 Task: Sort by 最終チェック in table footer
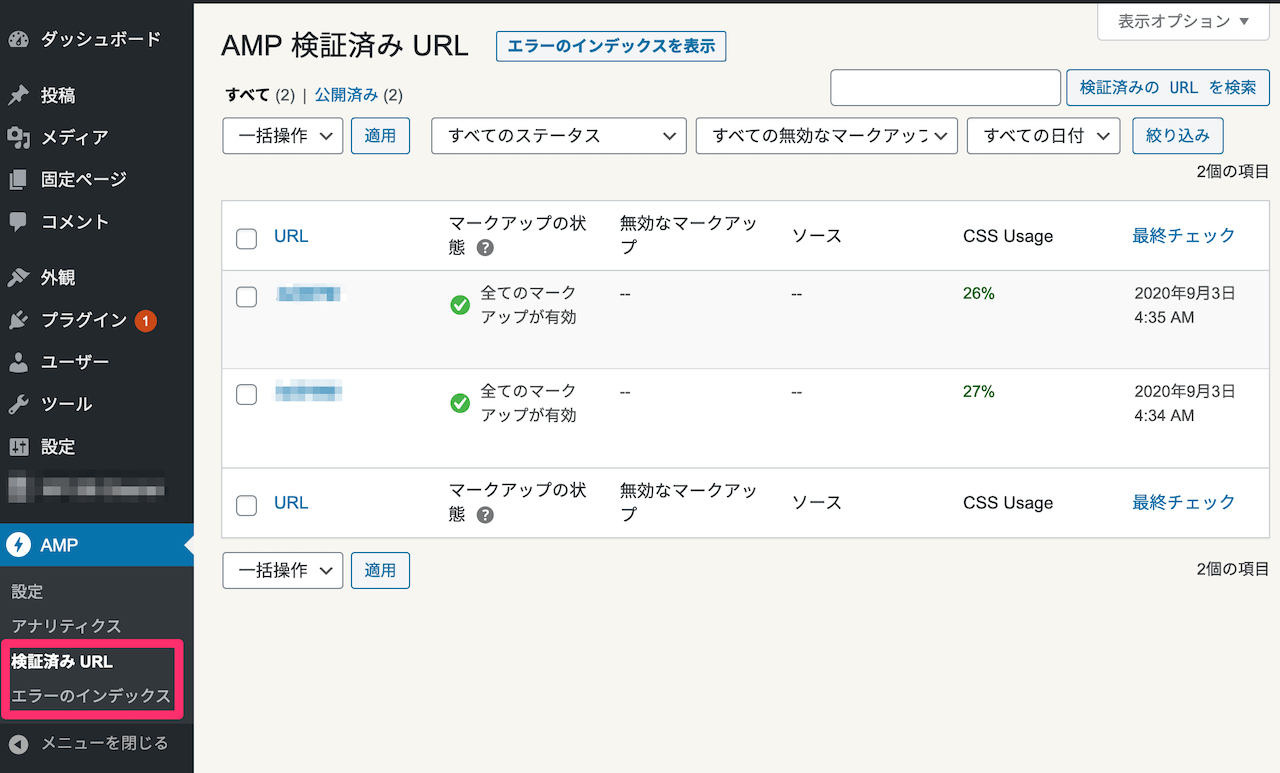(x=1184, y=502)
